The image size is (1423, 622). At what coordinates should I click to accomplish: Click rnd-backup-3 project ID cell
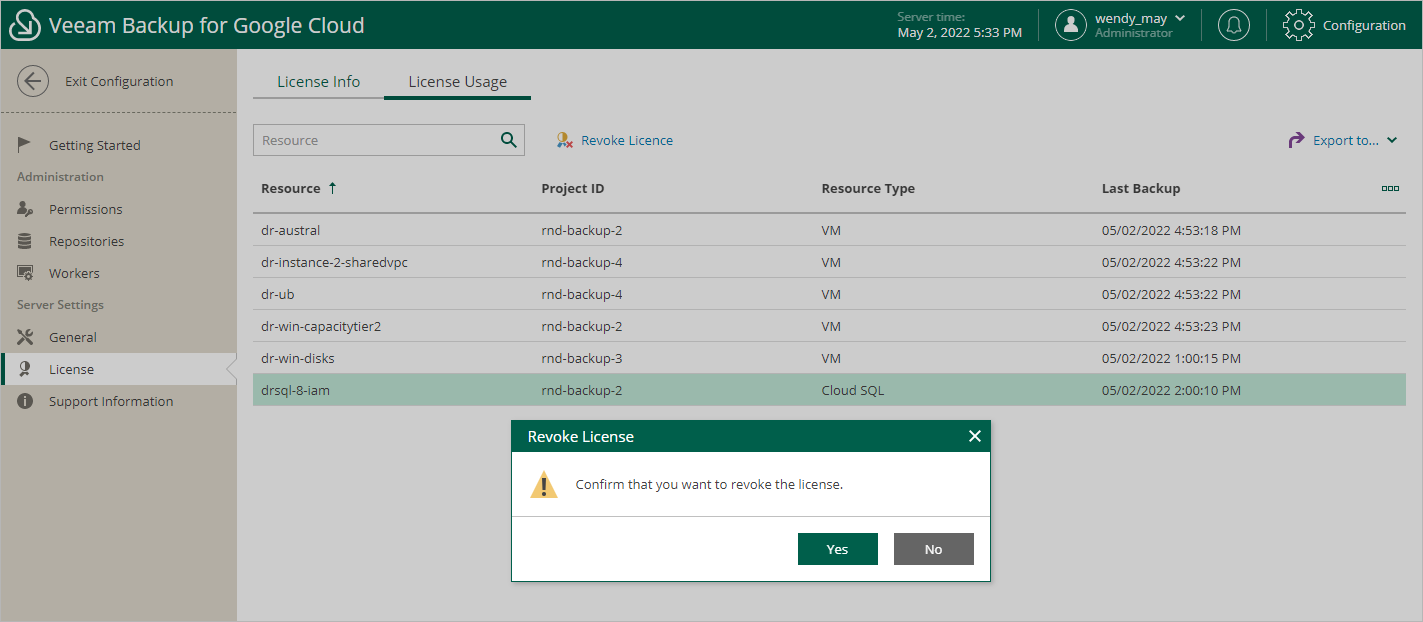click(582, 358)
